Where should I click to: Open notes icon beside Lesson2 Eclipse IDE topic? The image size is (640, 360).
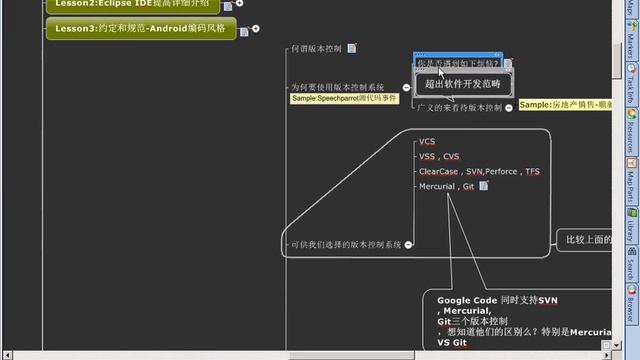228,6
